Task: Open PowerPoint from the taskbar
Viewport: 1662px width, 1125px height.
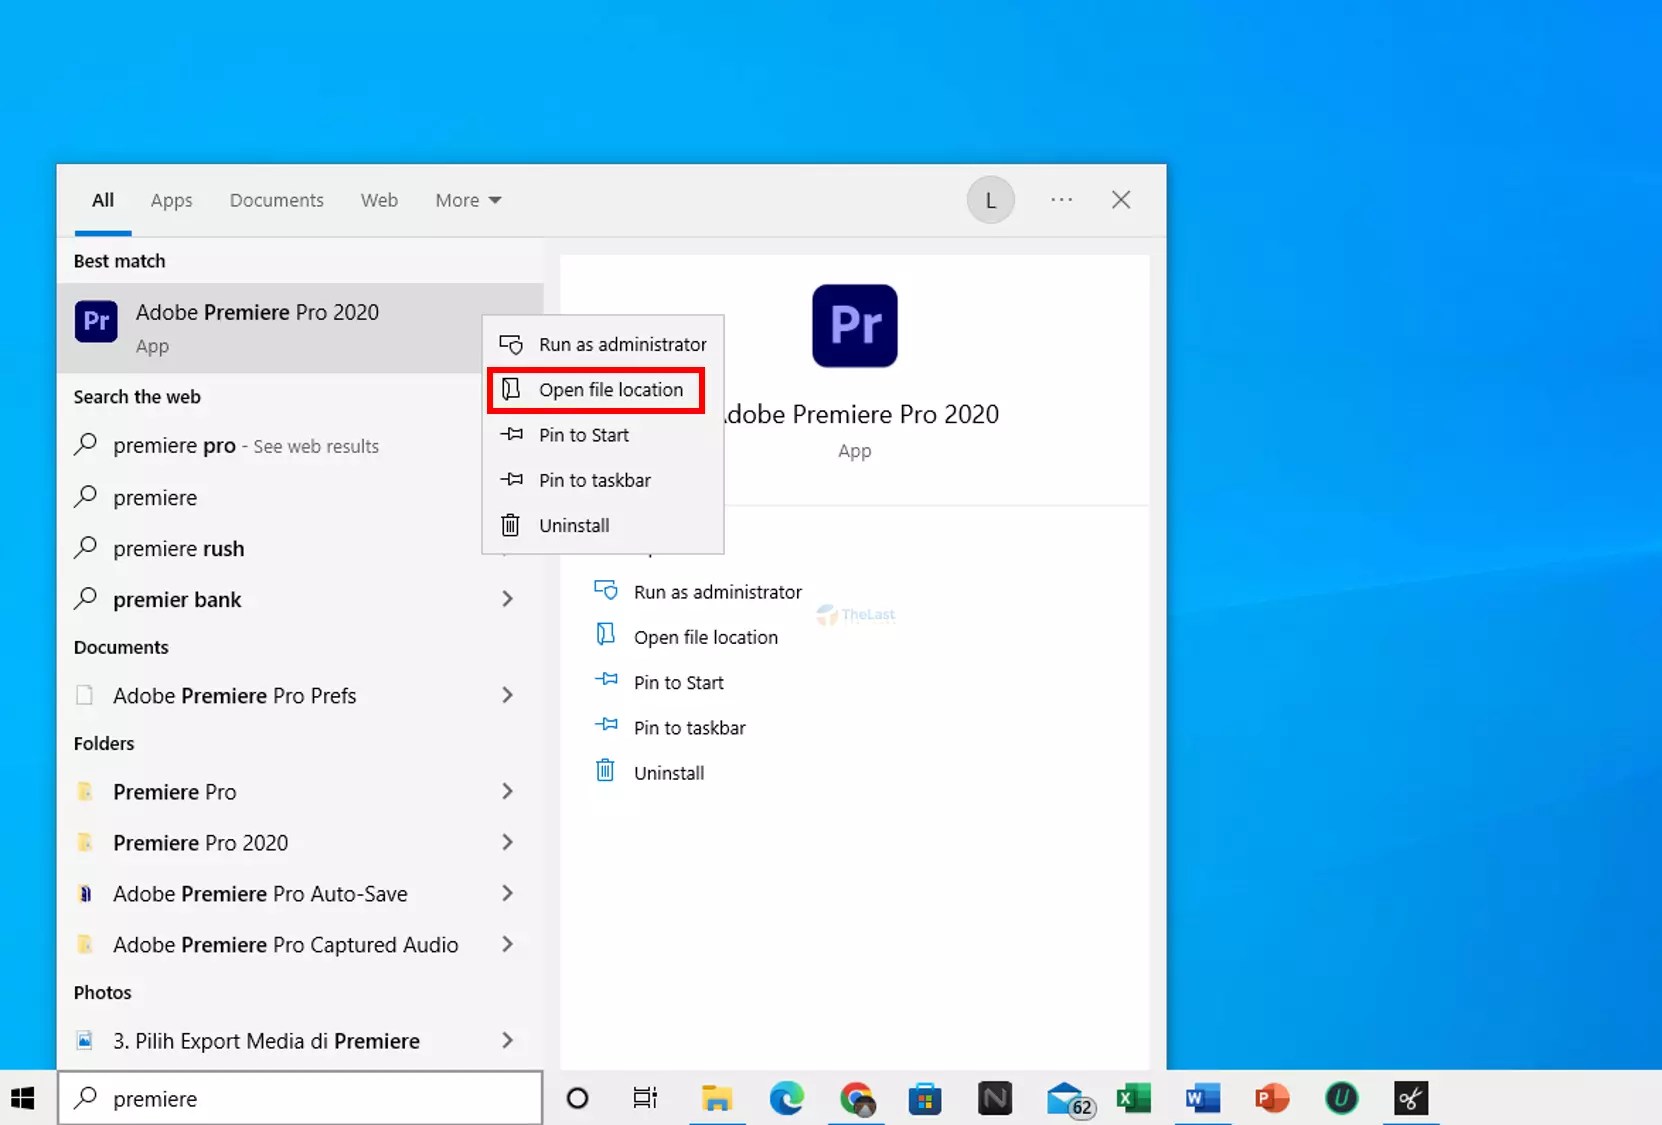Action: [1271, 1098]
